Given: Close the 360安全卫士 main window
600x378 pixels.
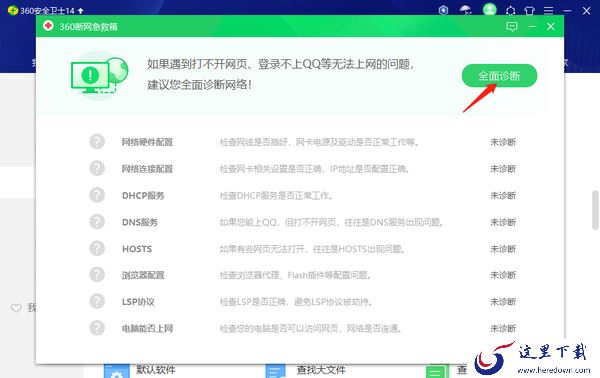Looking at the screenshot, I should click(586, 11).
